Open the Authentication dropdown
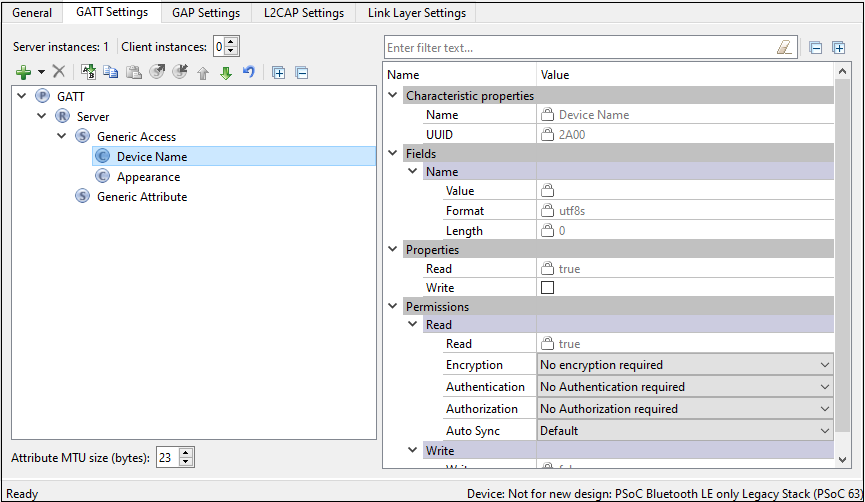 (x=824, y=387)
